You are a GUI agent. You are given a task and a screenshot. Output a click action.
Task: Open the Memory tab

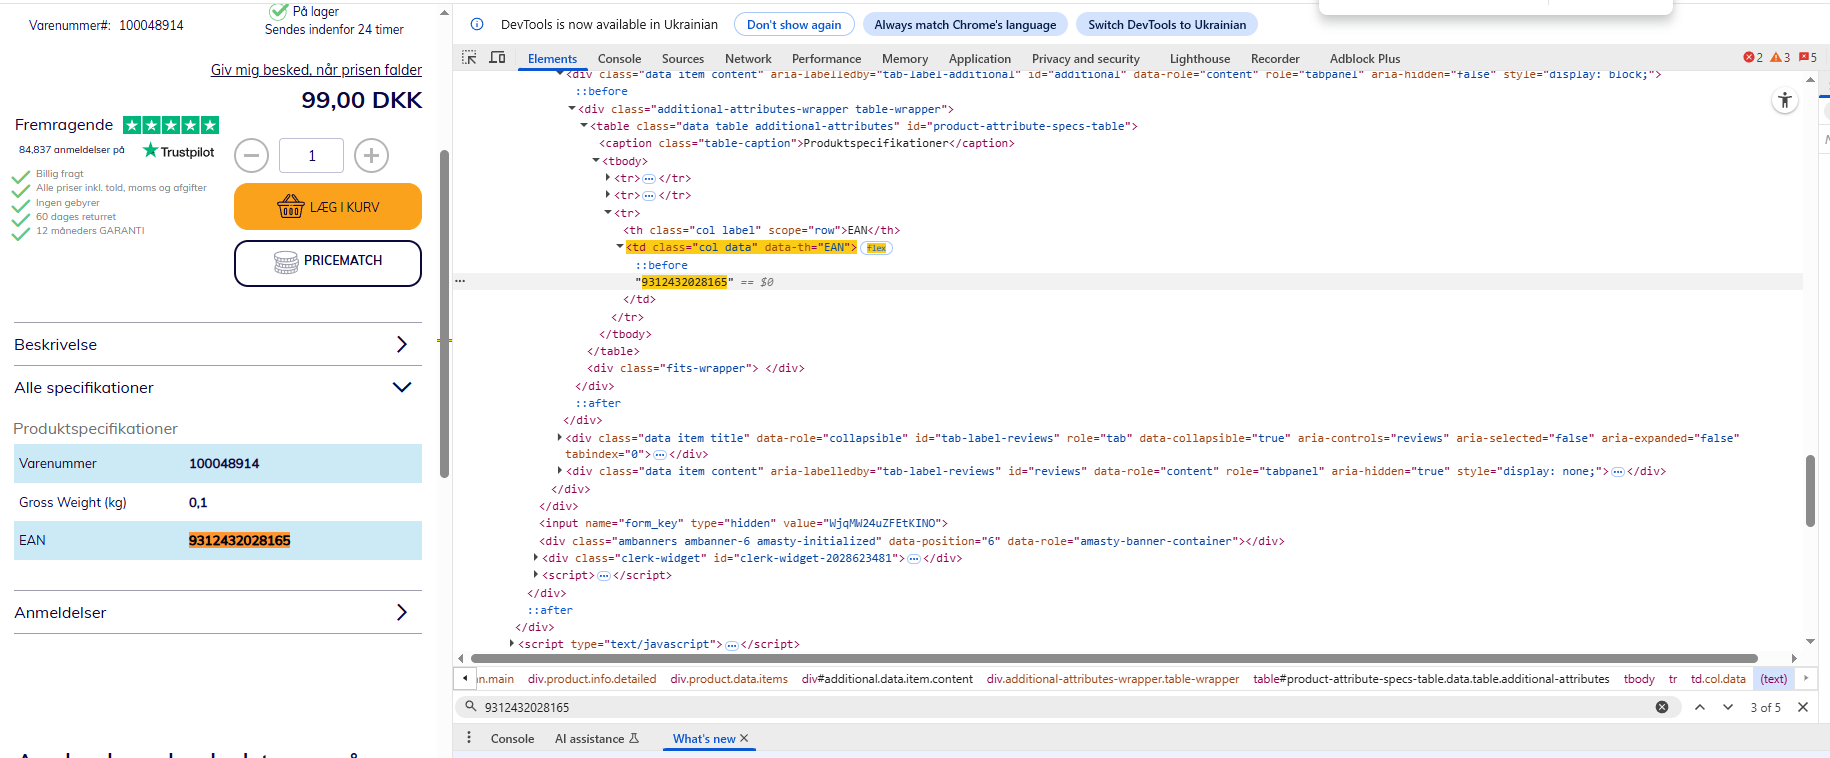(905, 59)
